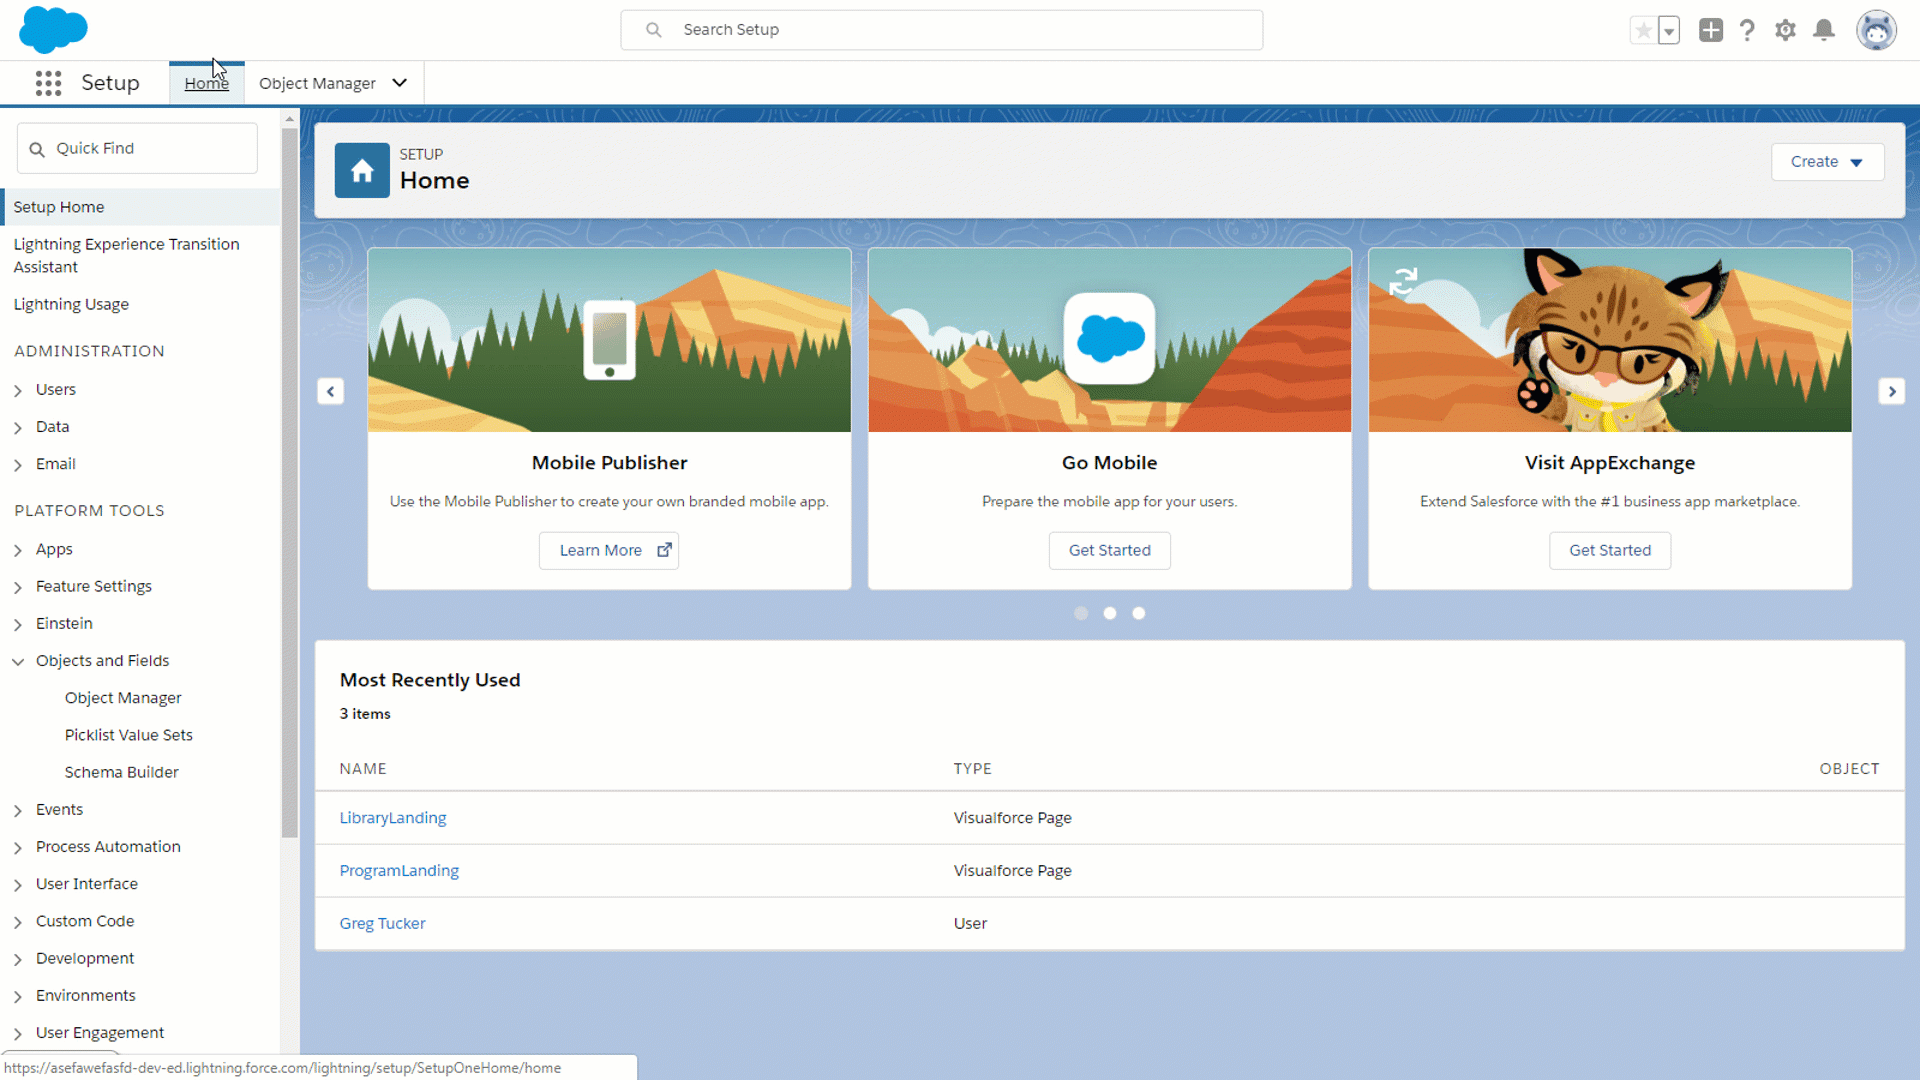Screen dimensions: 1920x1080
Task: Expand the Process Automation section
Action: pyautogui.click(x=18, y=847)
